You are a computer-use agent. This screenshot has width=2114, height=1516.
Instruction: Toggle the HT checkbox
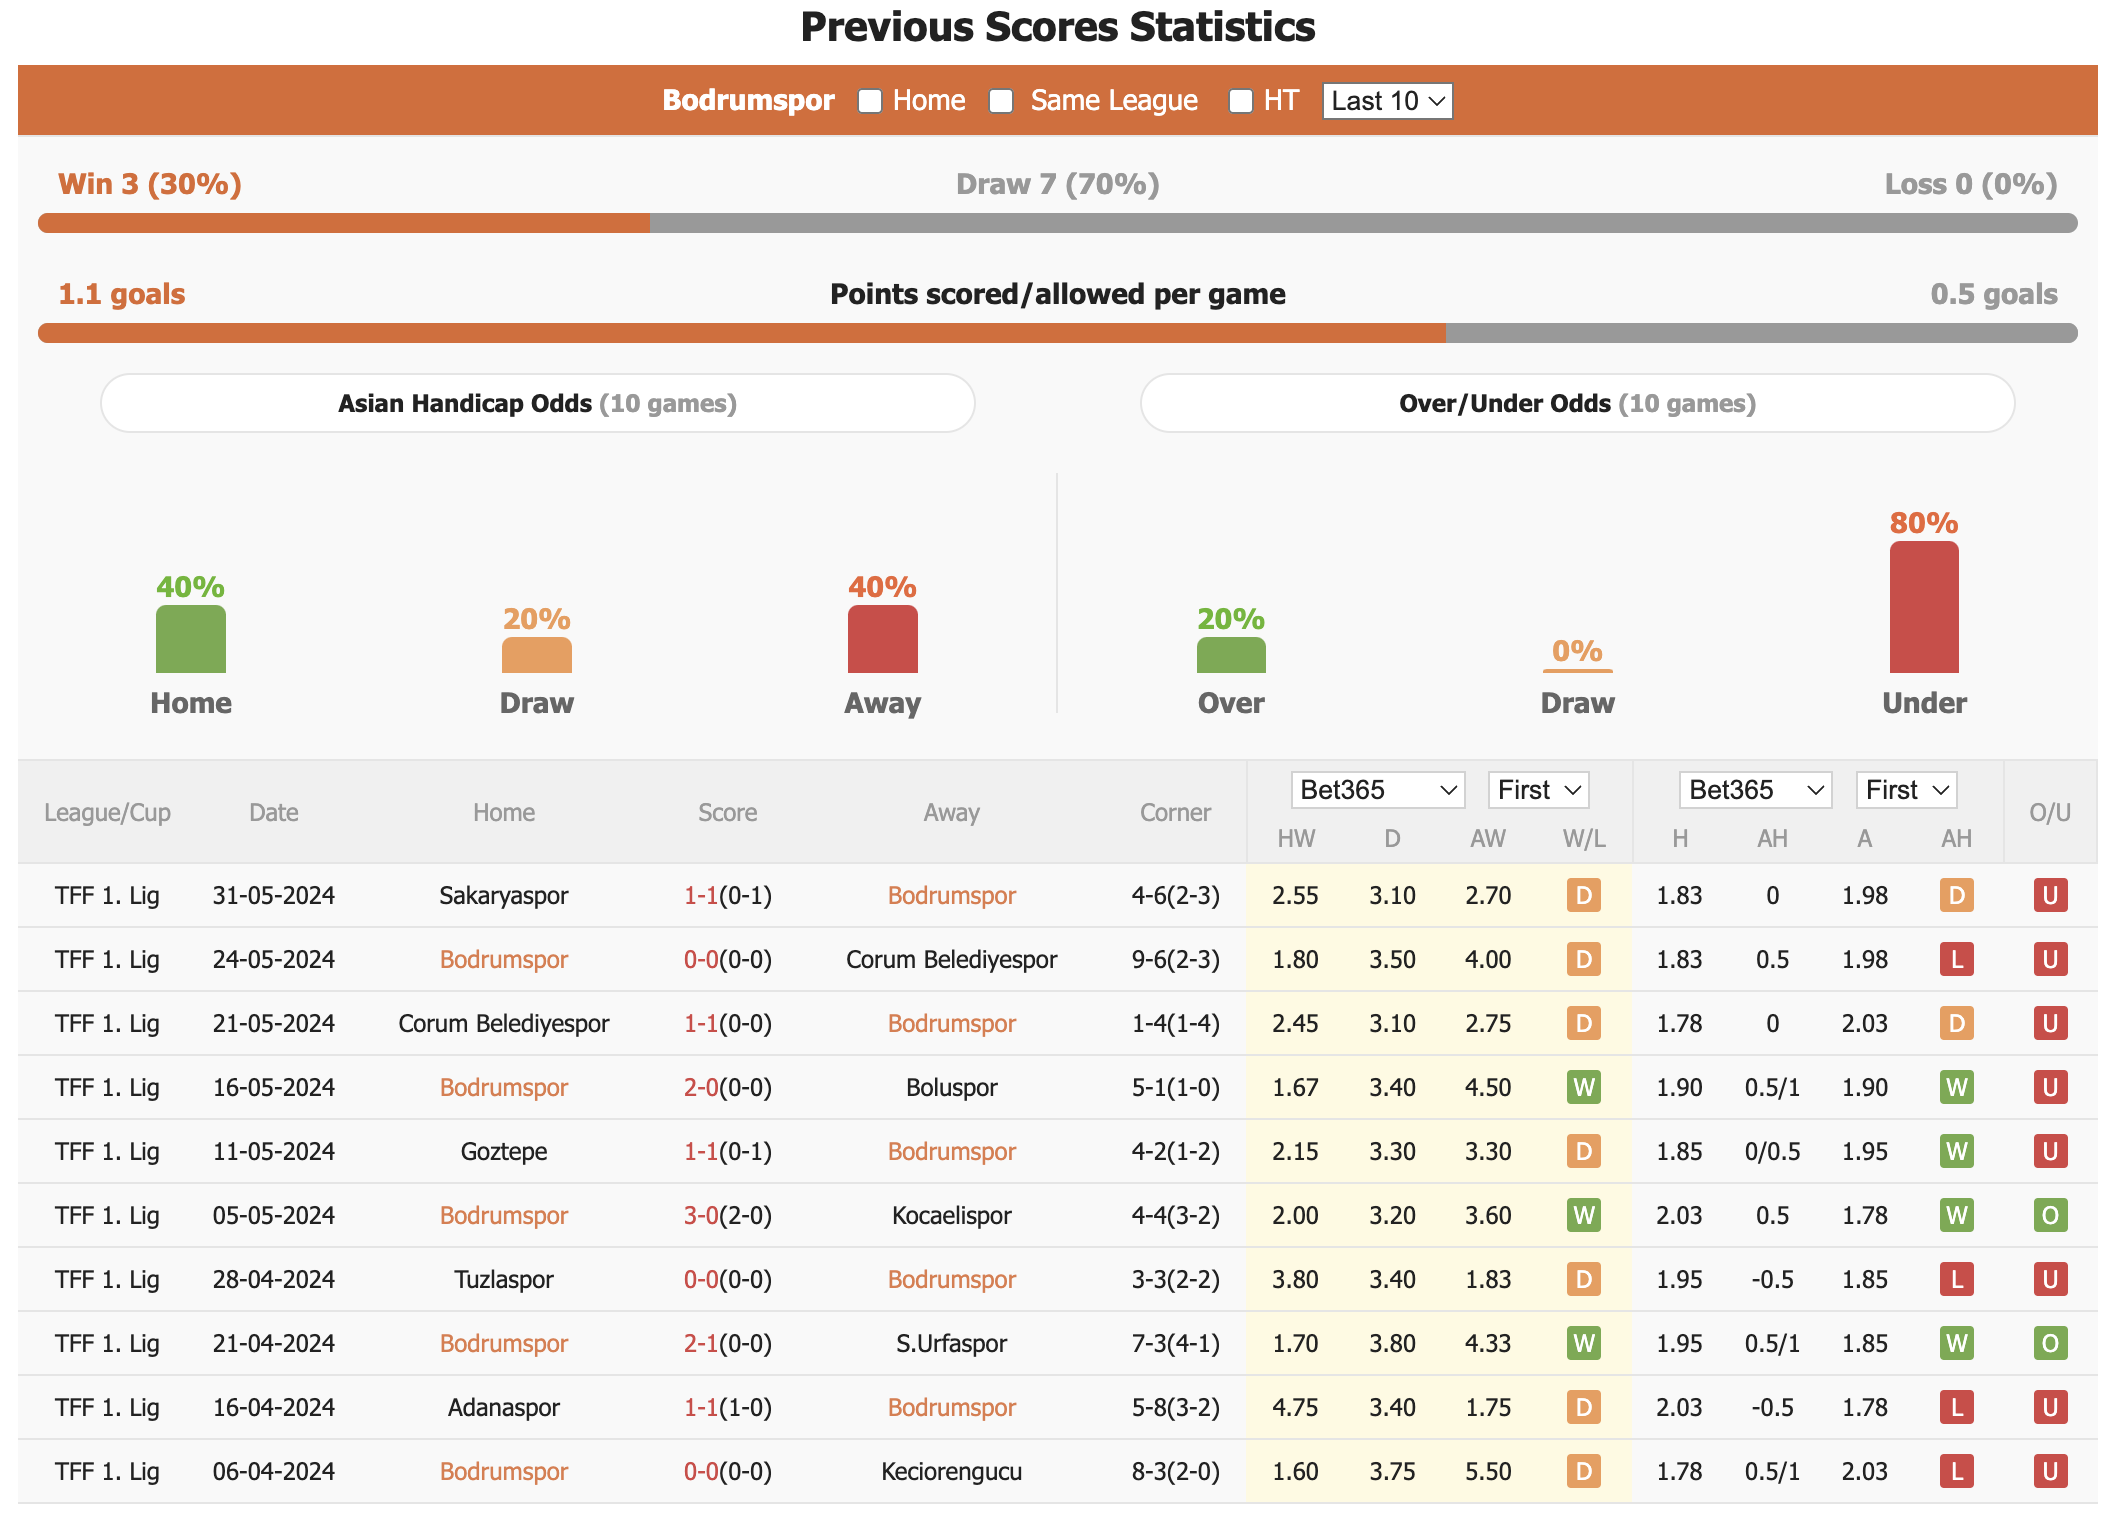pos(1240,101)
